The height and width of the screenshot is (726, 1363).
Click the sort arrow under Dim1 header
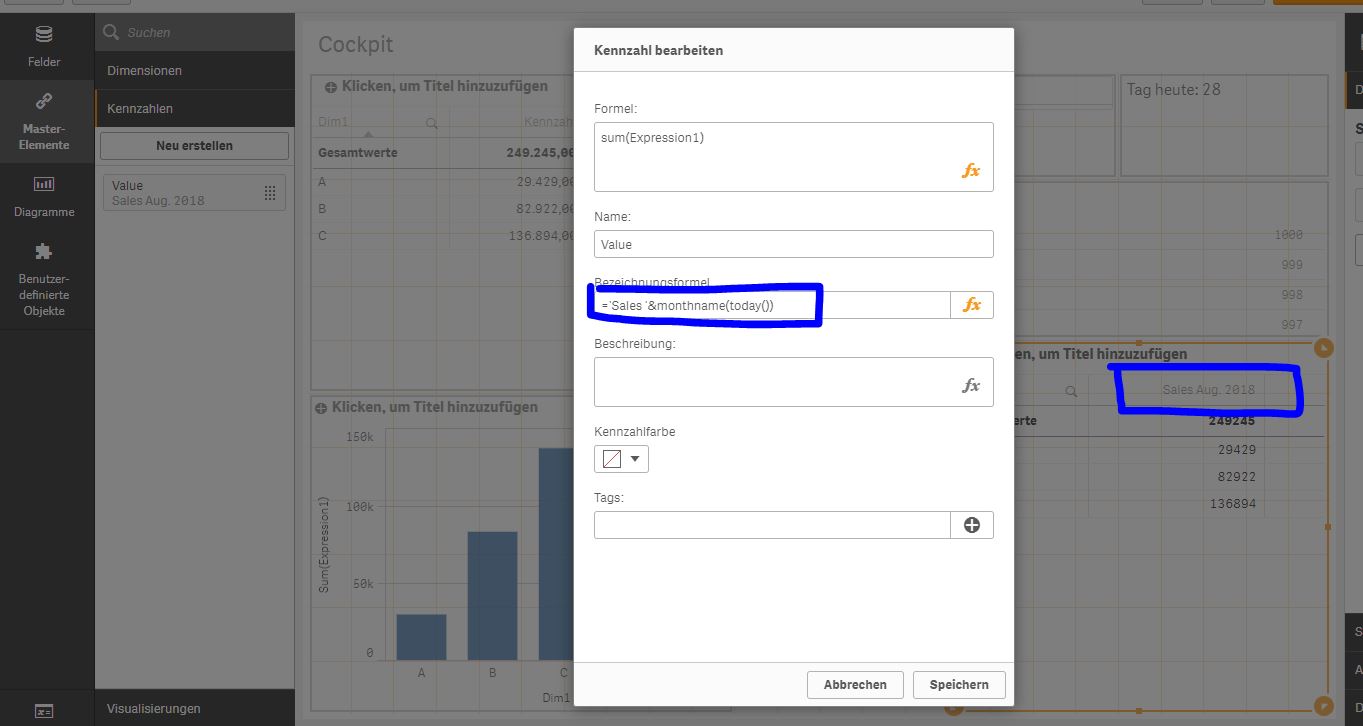(x=368, y=134)
